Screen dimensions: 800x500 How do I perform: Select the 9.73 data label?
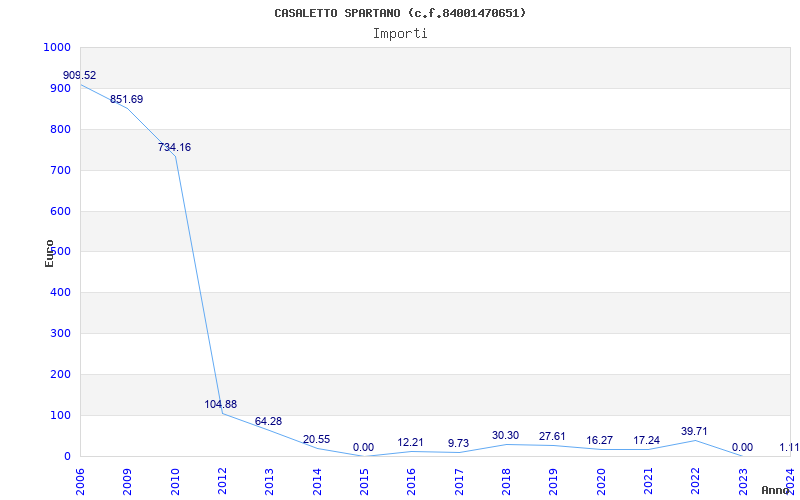pos(458,443)
